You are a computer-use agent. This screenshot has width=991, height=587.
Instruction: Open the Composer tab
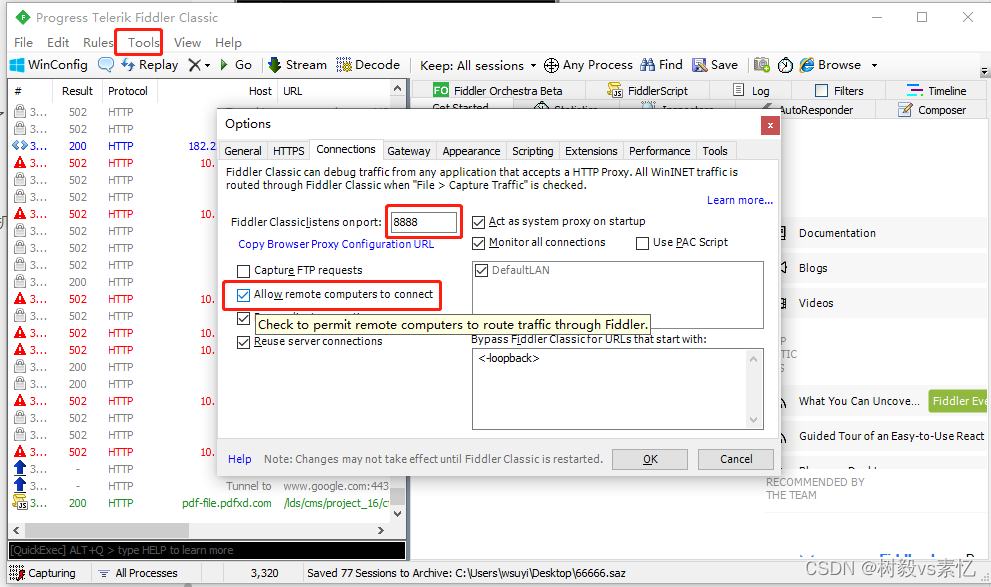932,110
